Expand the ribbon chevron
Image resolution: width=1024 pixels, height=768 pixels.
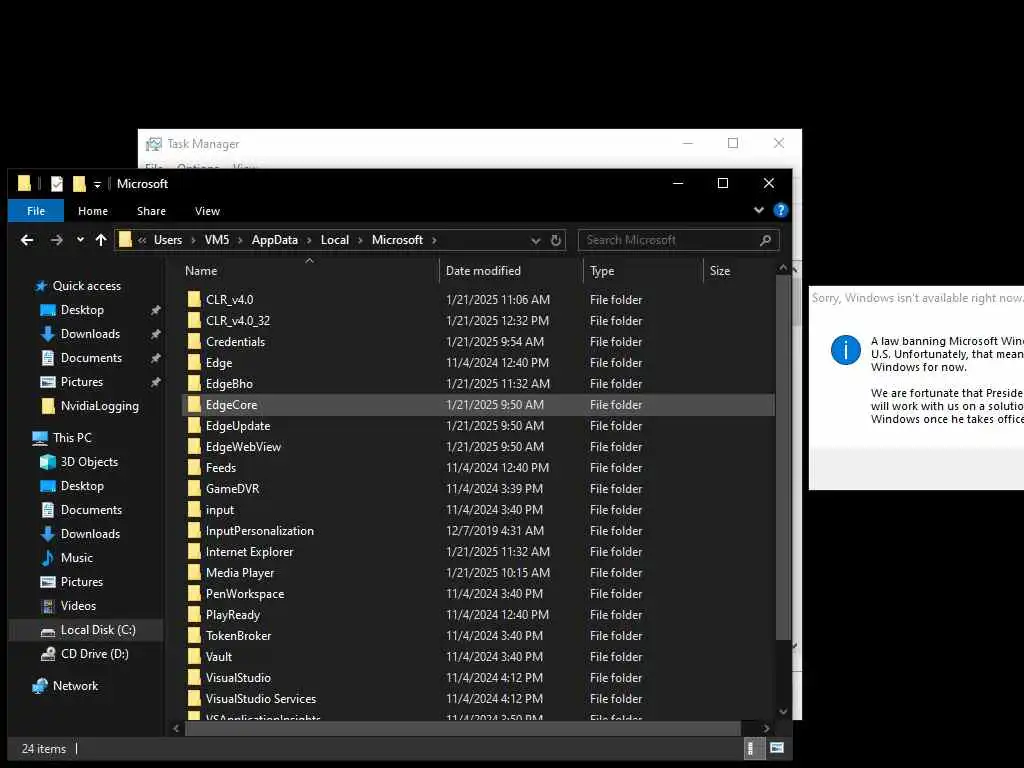[759, 210]
